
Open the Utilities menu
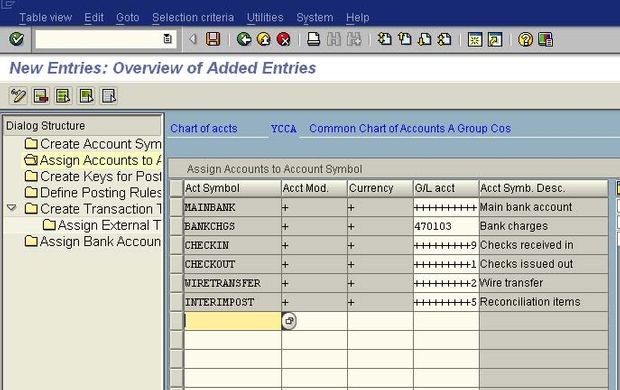(x=265, y=17)
